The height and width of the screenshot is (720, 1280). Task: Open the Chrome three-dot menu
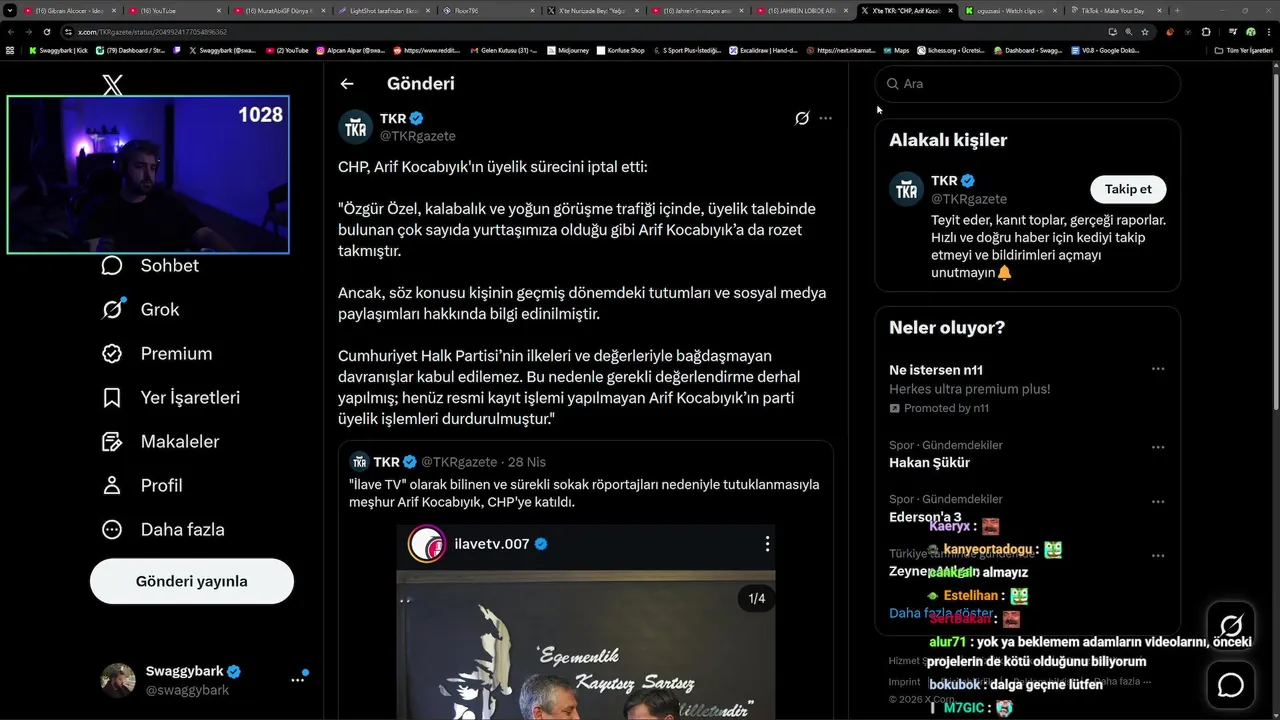pyautogui.click(x=1268, y=32)
